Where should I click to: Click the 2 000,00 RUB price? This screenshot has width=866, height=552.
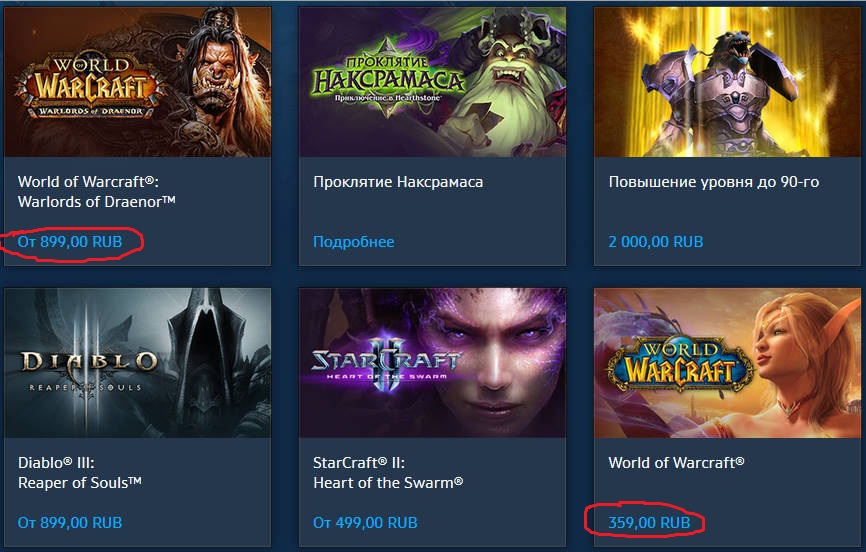(656, 242)
